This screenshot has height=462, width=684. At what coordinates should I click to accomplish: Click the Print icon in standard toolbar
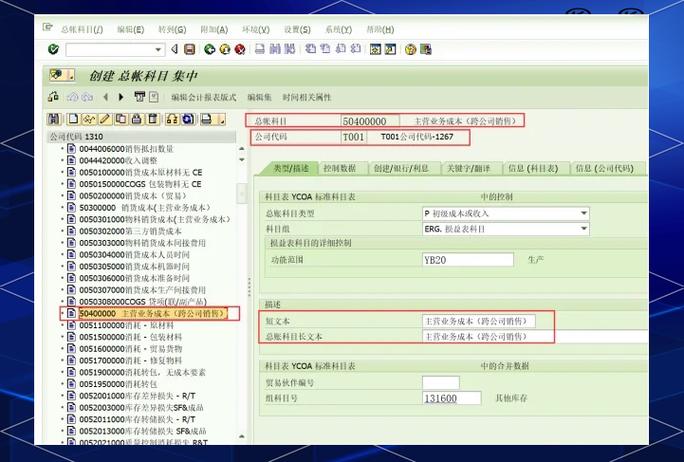click(x=260, y=49)
